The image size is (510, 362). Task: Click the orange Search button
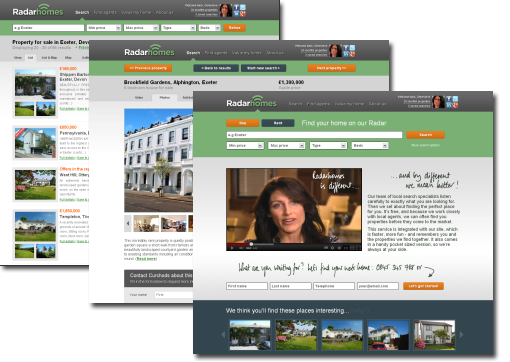tap(425, 135)
